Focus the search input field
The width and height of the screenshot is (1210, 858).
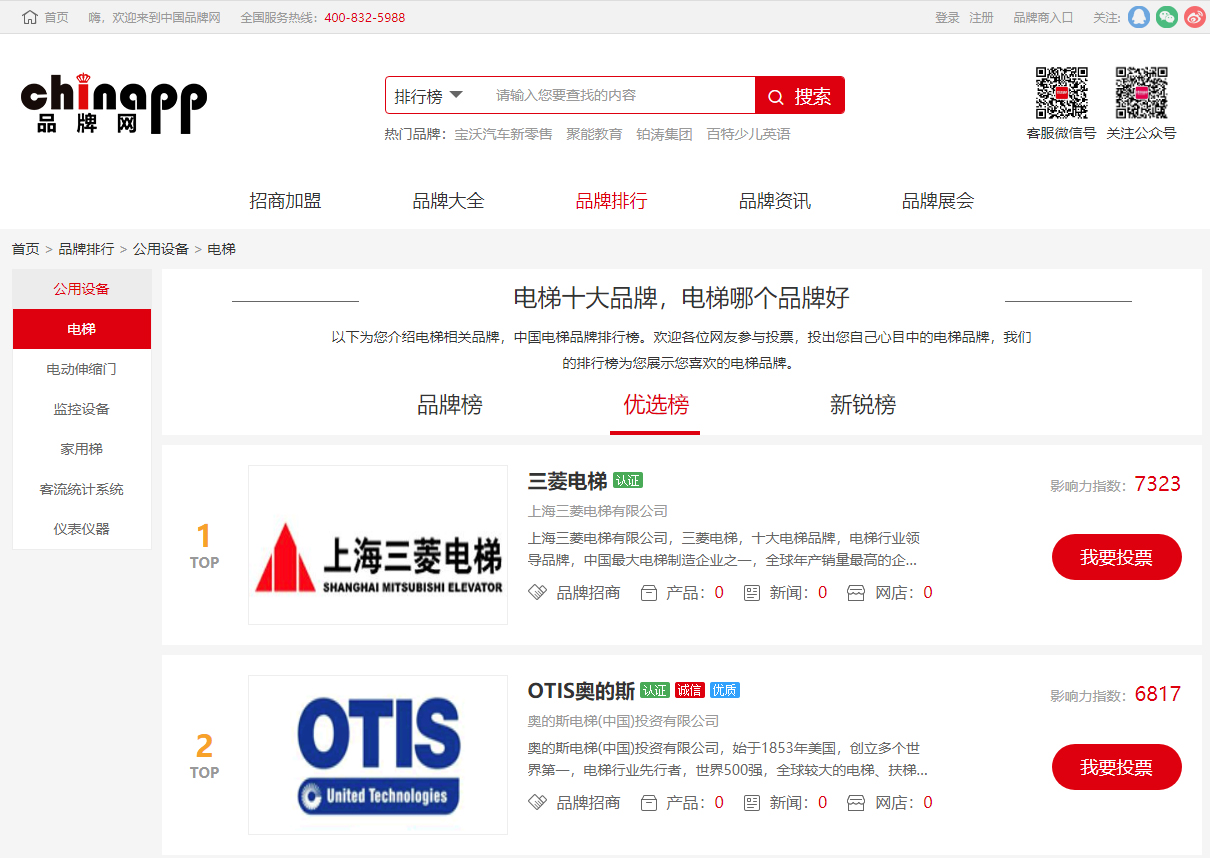pos(620,95)
